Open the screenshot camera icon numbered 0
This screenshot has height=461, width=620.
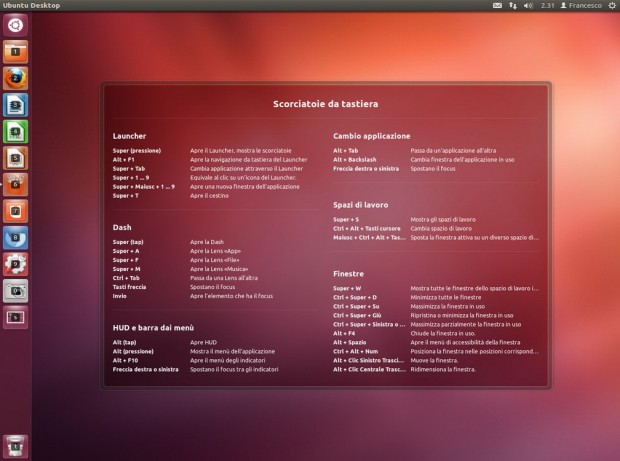15,291
